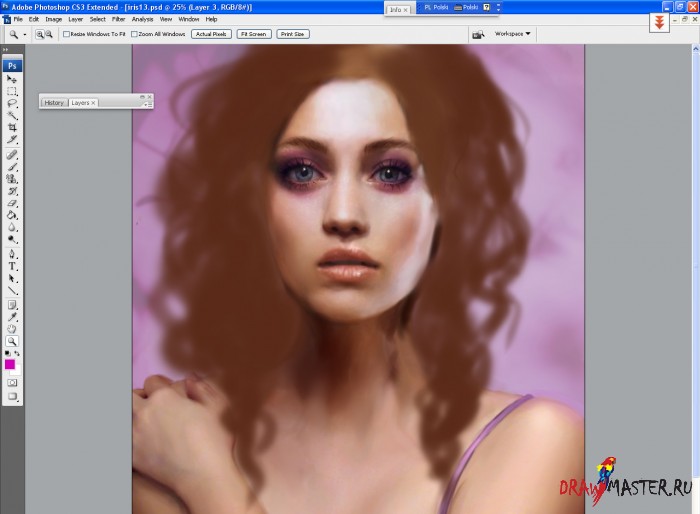This screenshot has height=514, width=700.
Task: Open the Analysis menu
Action: click(142, 19)
